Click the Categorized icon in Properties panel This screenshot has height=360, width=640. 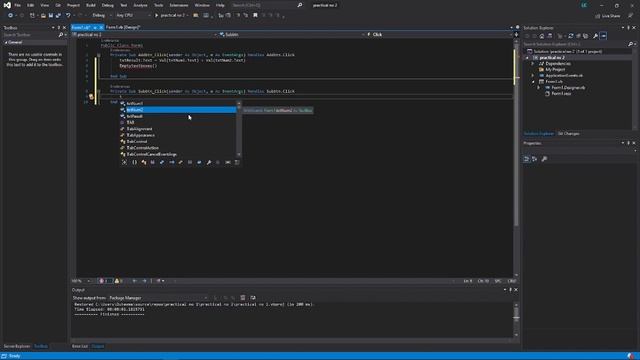pos(527,159)
